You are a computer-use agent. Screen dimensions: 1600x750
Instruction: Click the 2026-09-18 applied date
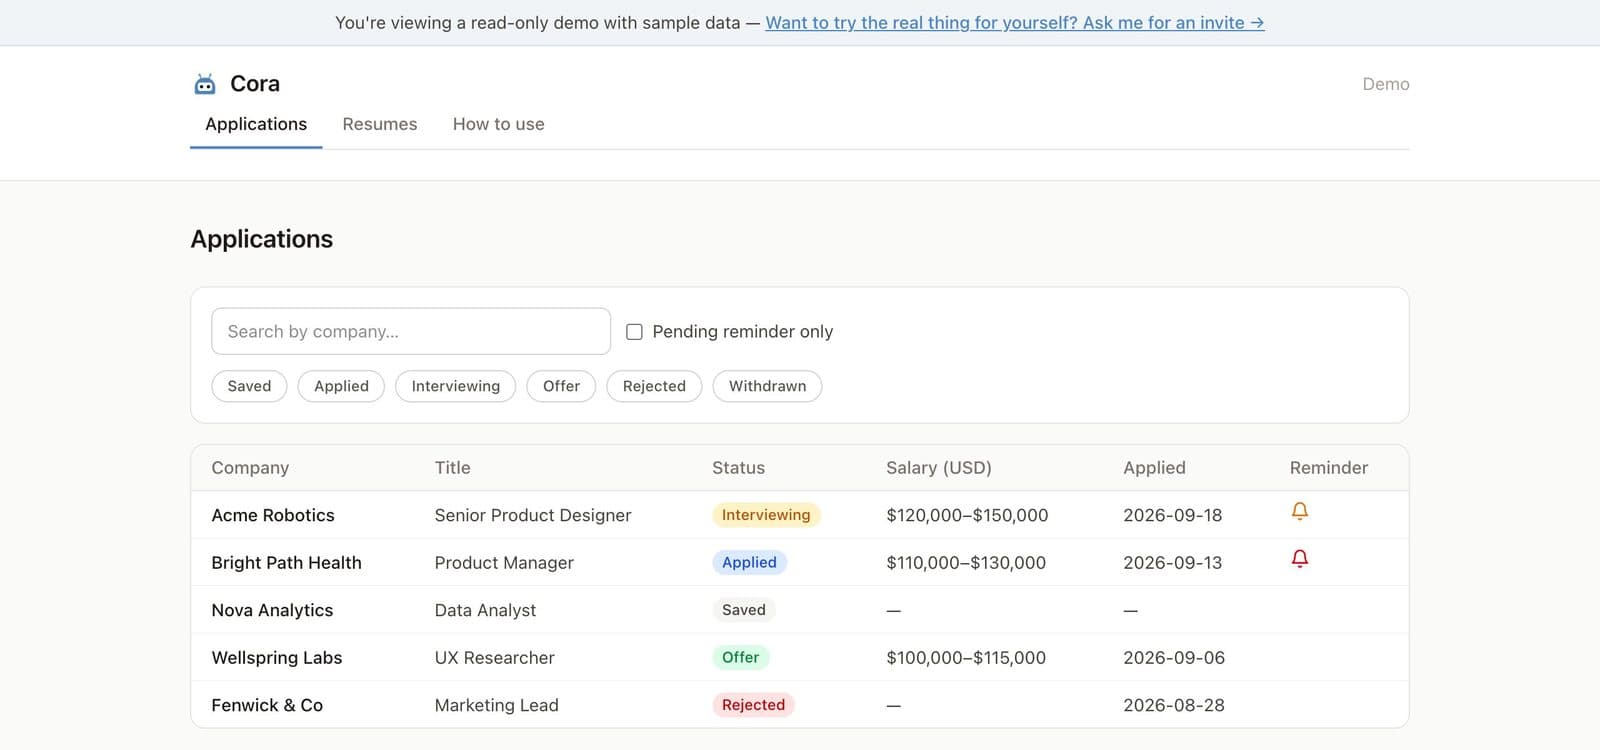click(x=1172, y=515)
